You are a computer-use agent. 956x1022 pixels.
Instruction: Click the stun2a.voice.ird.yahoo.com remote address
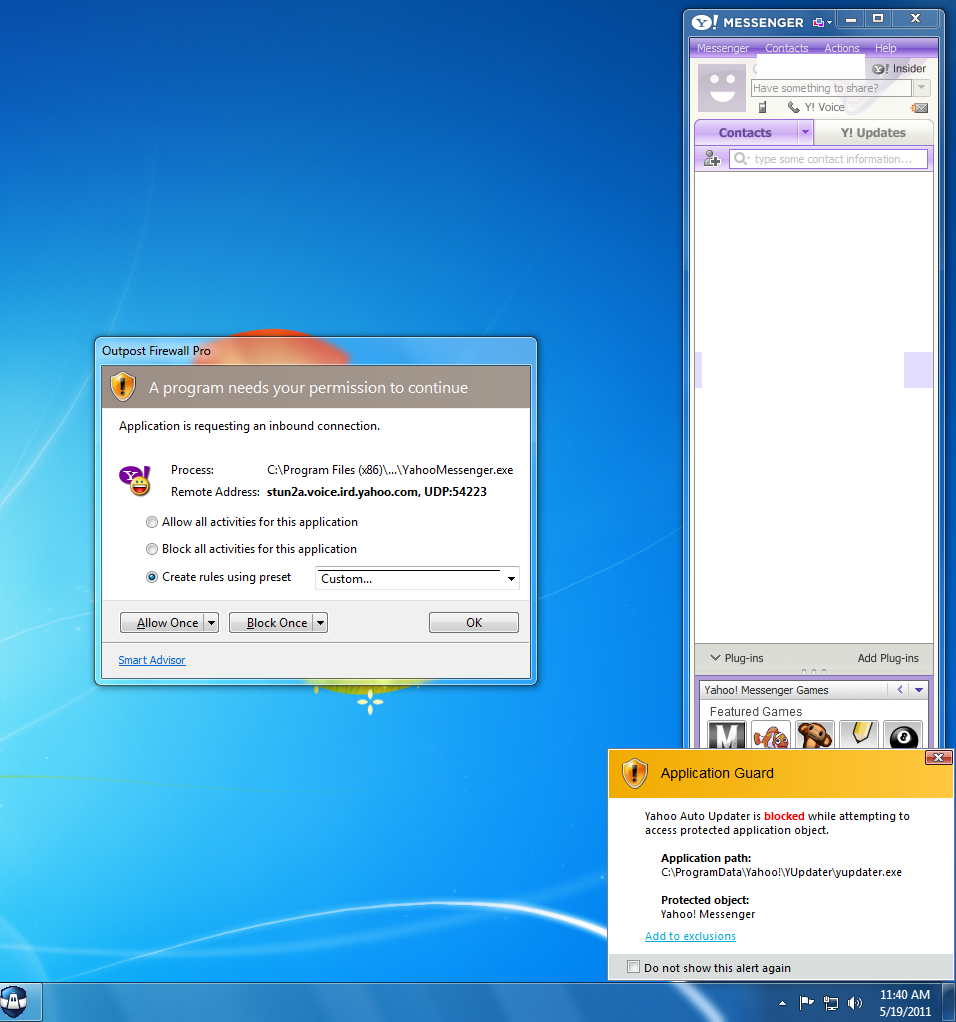pos(376,492)
